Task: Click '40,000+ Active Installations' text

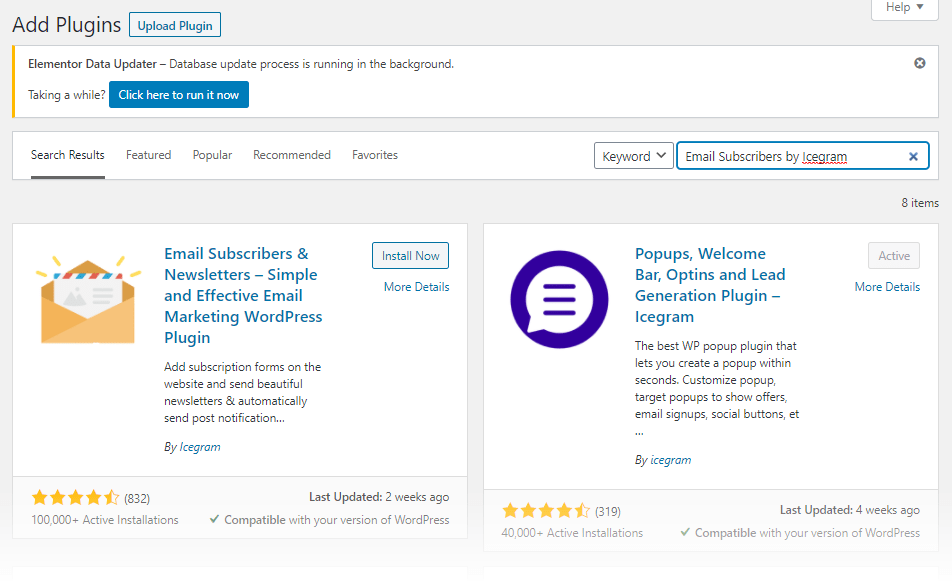Action: (x=572, y=533)
